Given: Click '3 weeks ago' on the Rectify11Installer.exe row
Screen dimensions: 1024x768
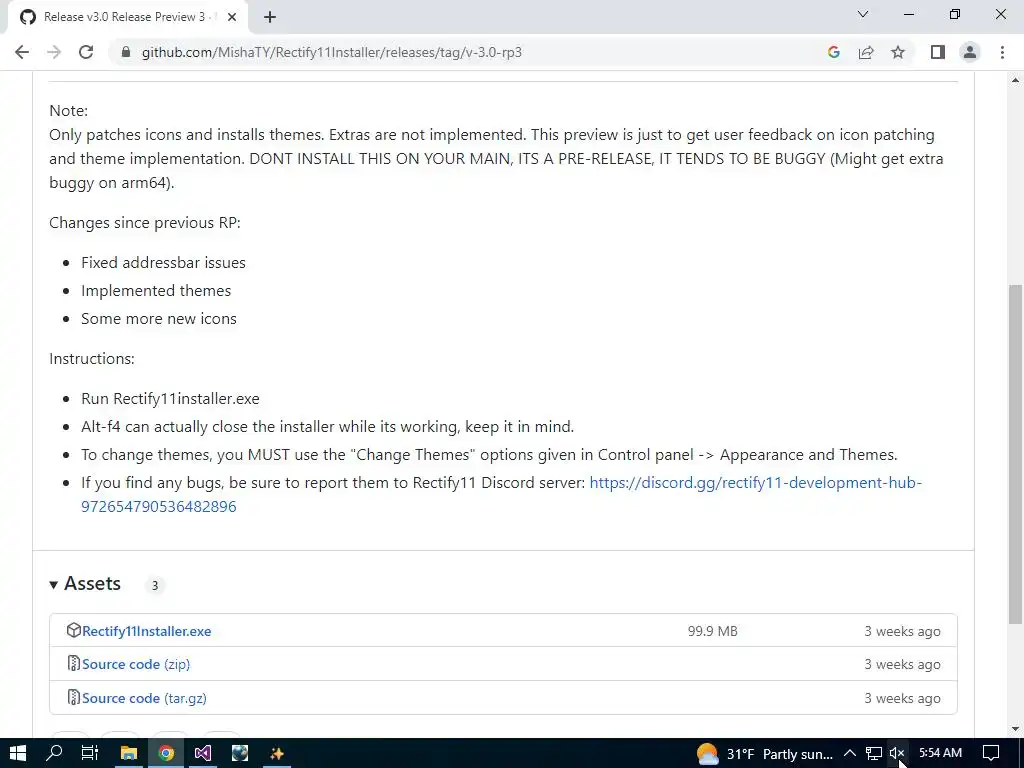Looking at the screenshot, I should click(903, 632).
